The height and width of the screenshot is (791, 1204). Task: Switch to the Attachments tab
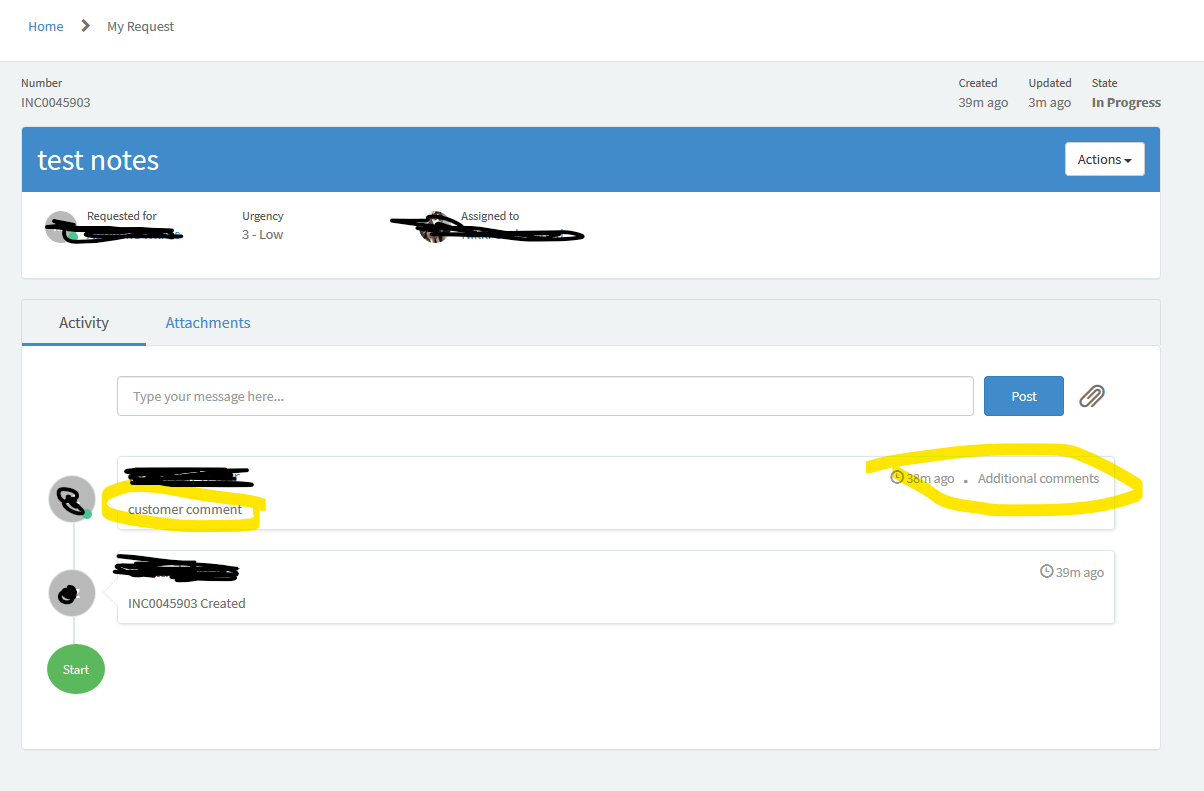(x=207, y=322)
